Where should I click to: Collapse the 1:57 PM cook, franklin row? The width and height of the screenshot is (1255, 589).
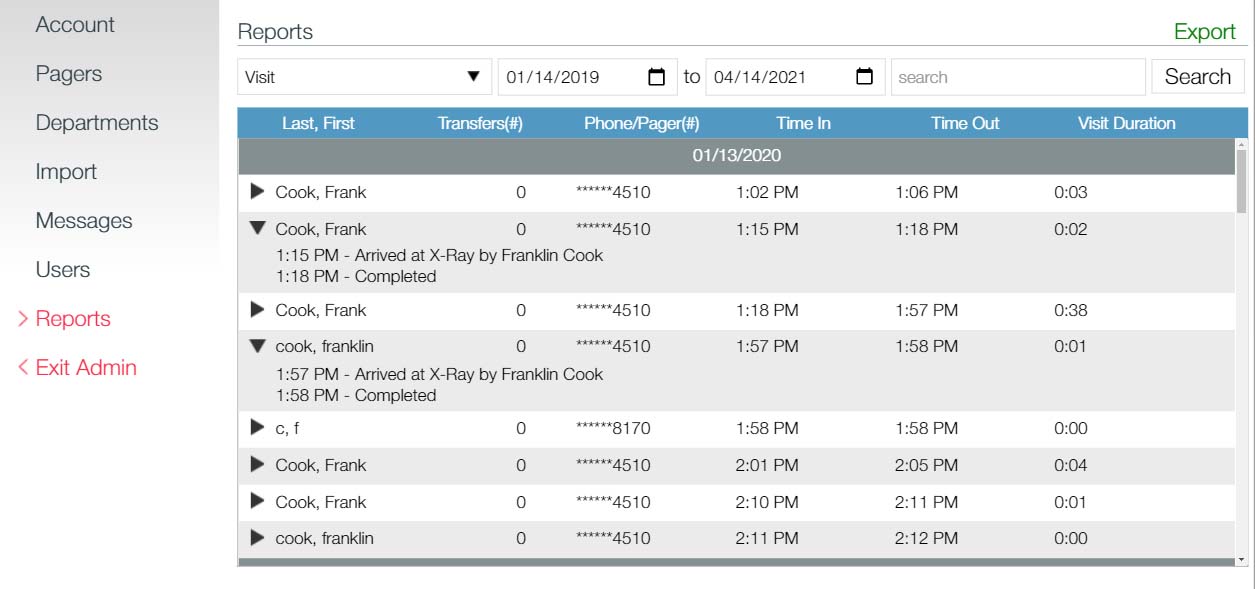(258, 346)
